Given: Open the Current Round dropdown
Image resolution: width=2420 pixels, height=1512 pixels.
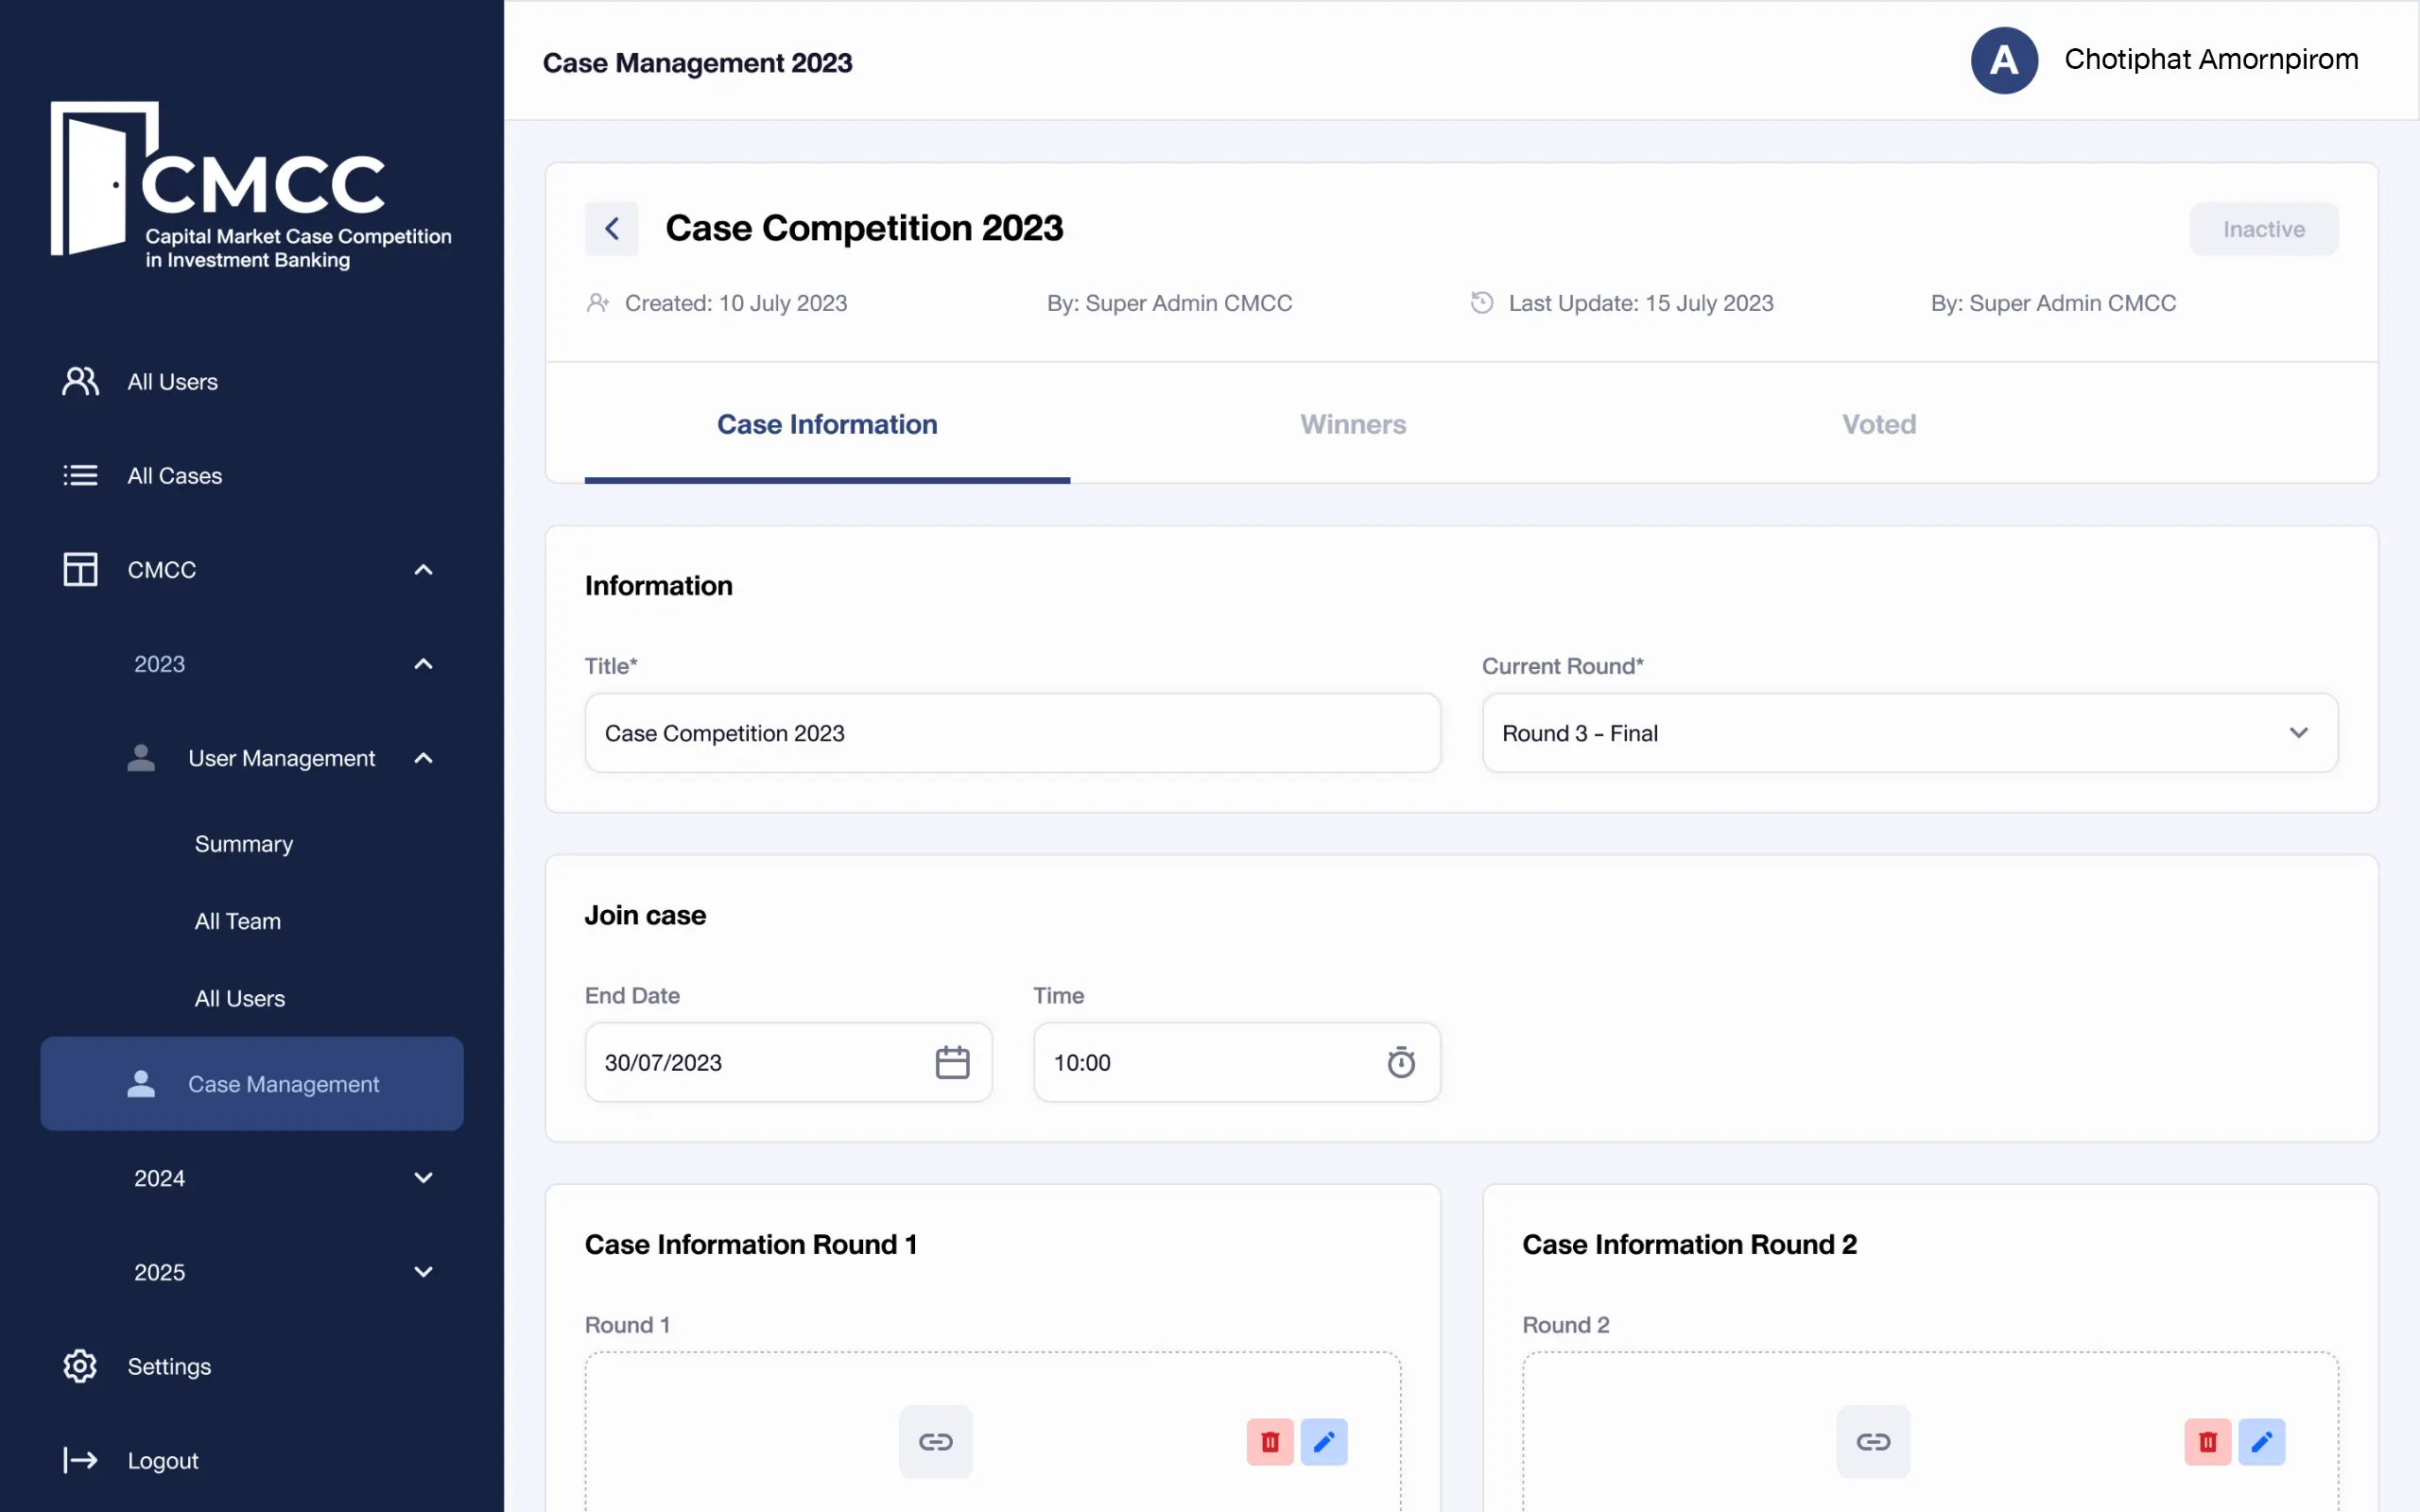Looking at the screenshot, I should pyautogui.click(x=1908, y=733).
